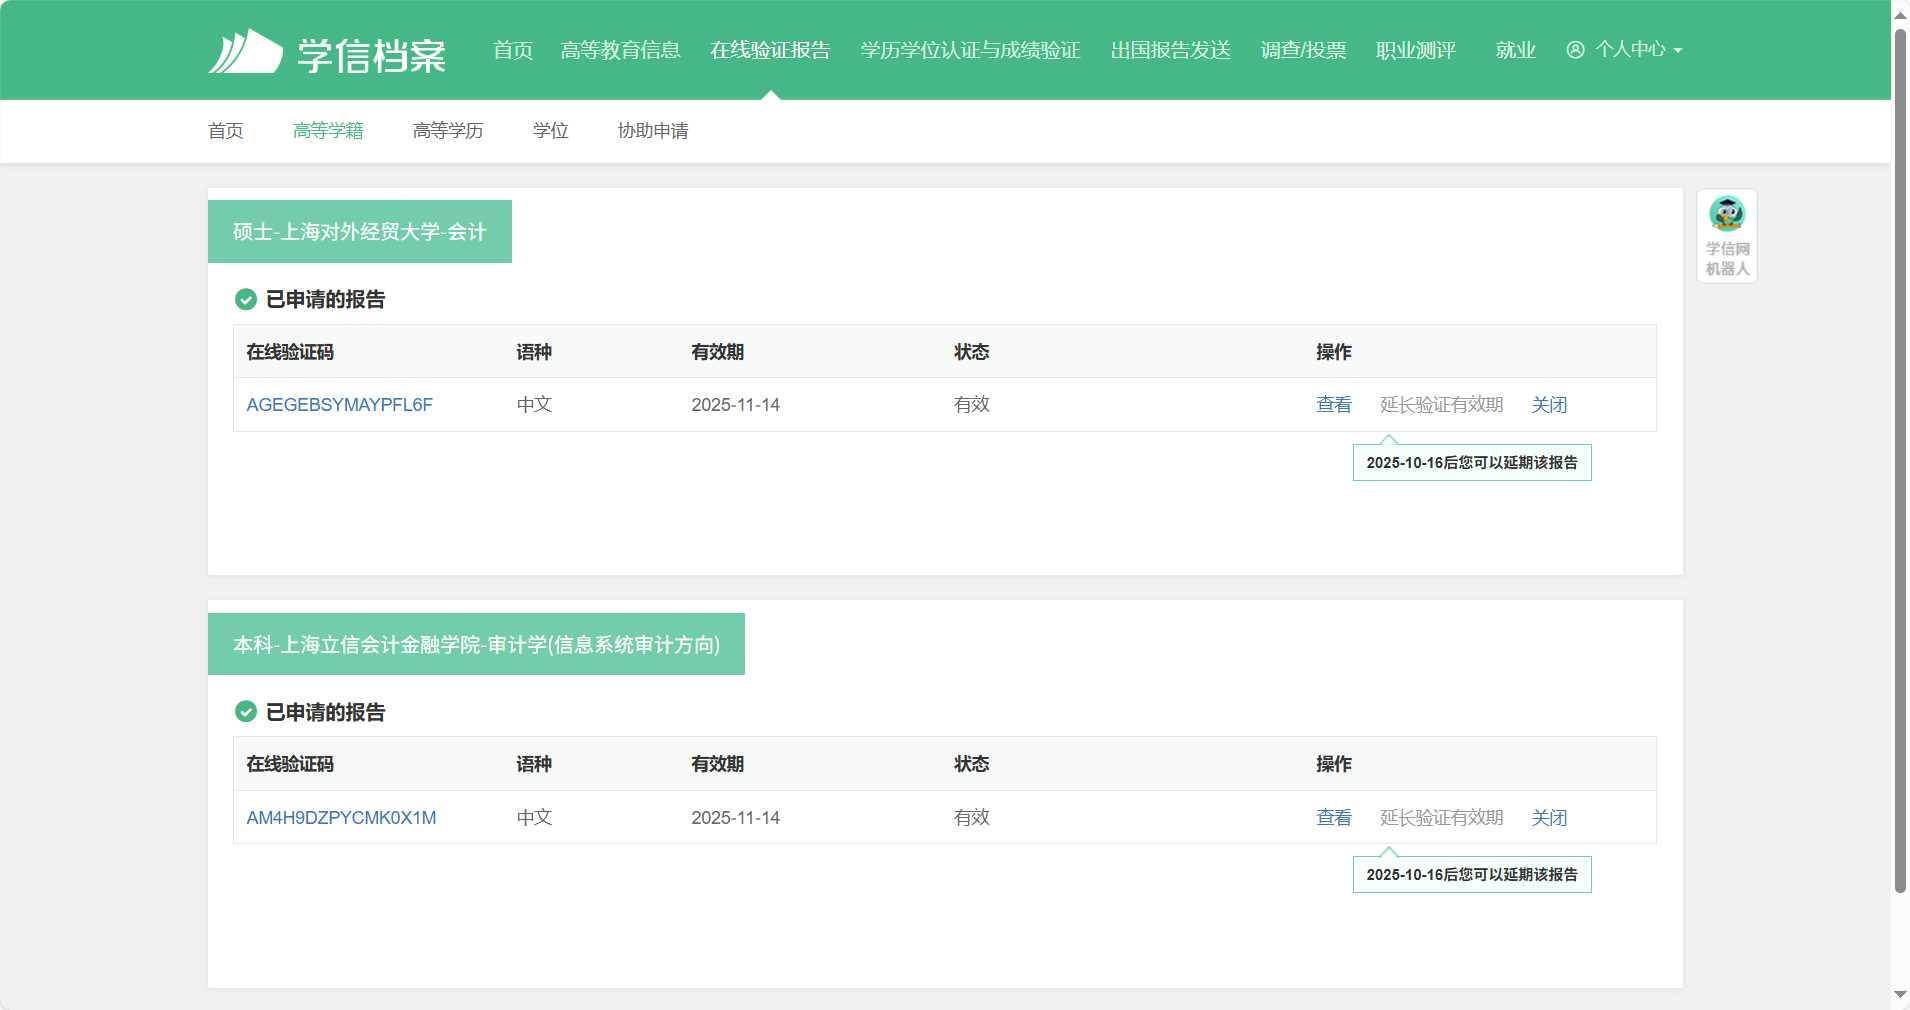Open 出国报告发送 navigation item
Screen dimensions: 1910x1010
point(1170,50)
